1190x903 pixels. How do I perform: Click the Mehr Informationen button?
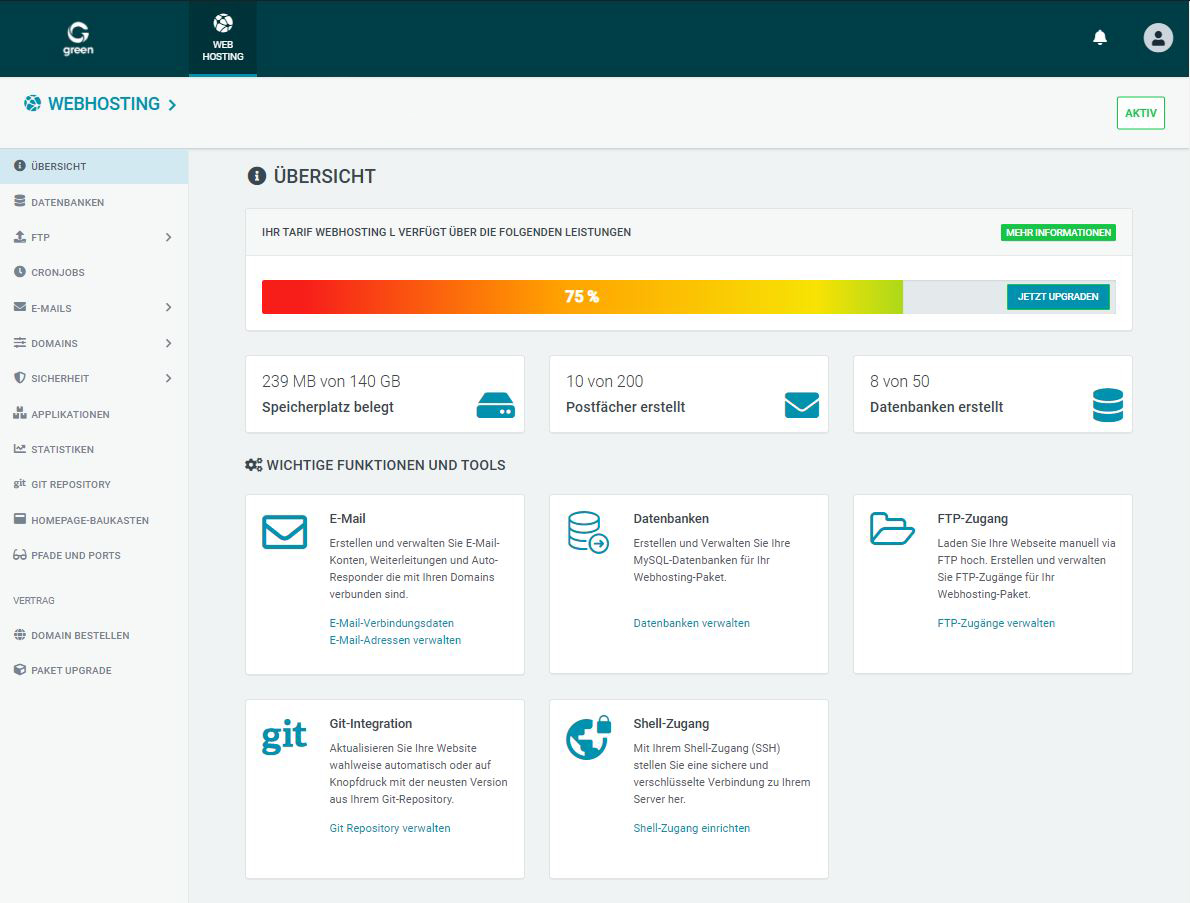click(1058, 233)
